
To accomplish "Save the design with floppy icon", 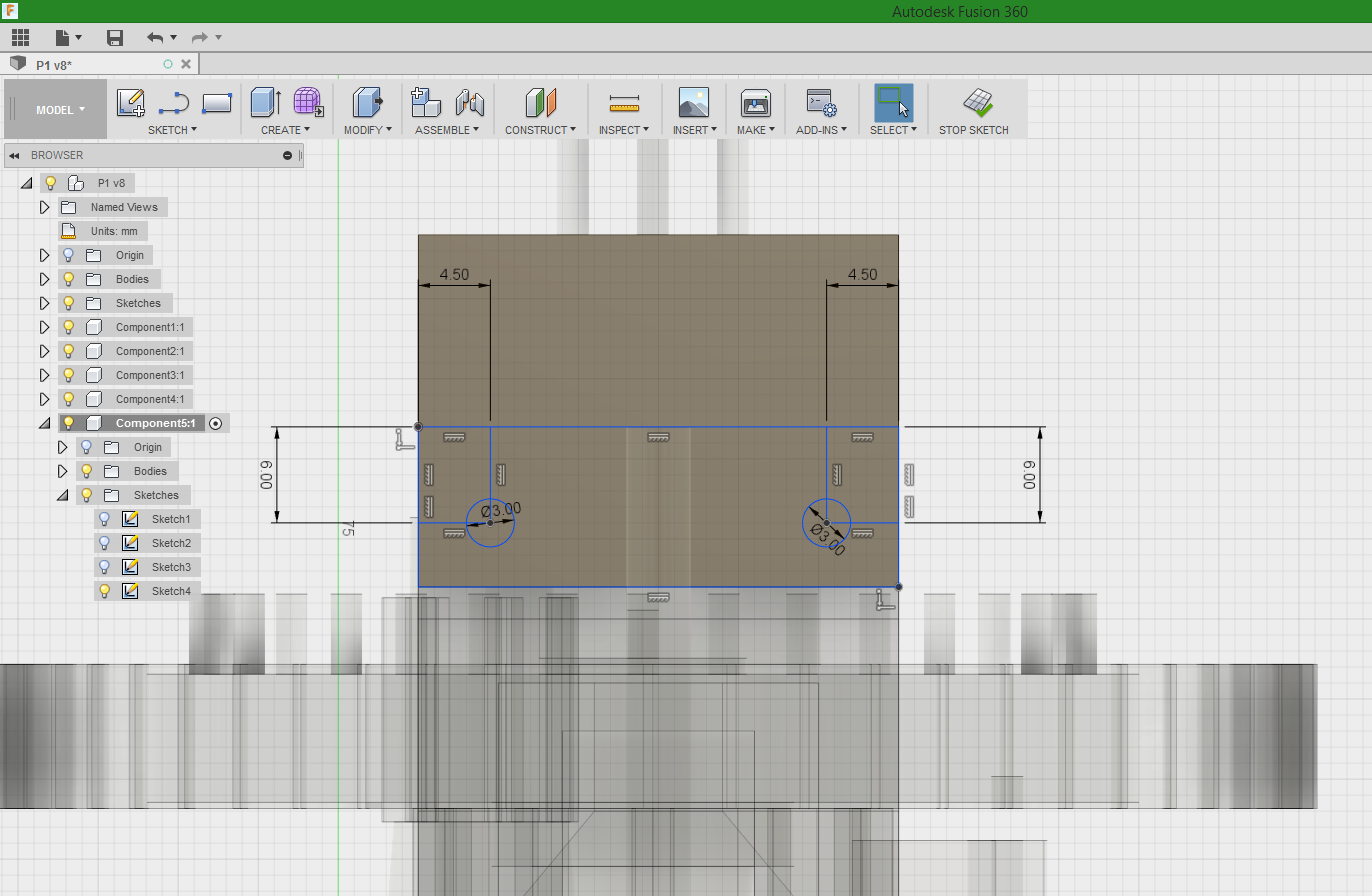I will pyautogui.click(x=115, y=38).
